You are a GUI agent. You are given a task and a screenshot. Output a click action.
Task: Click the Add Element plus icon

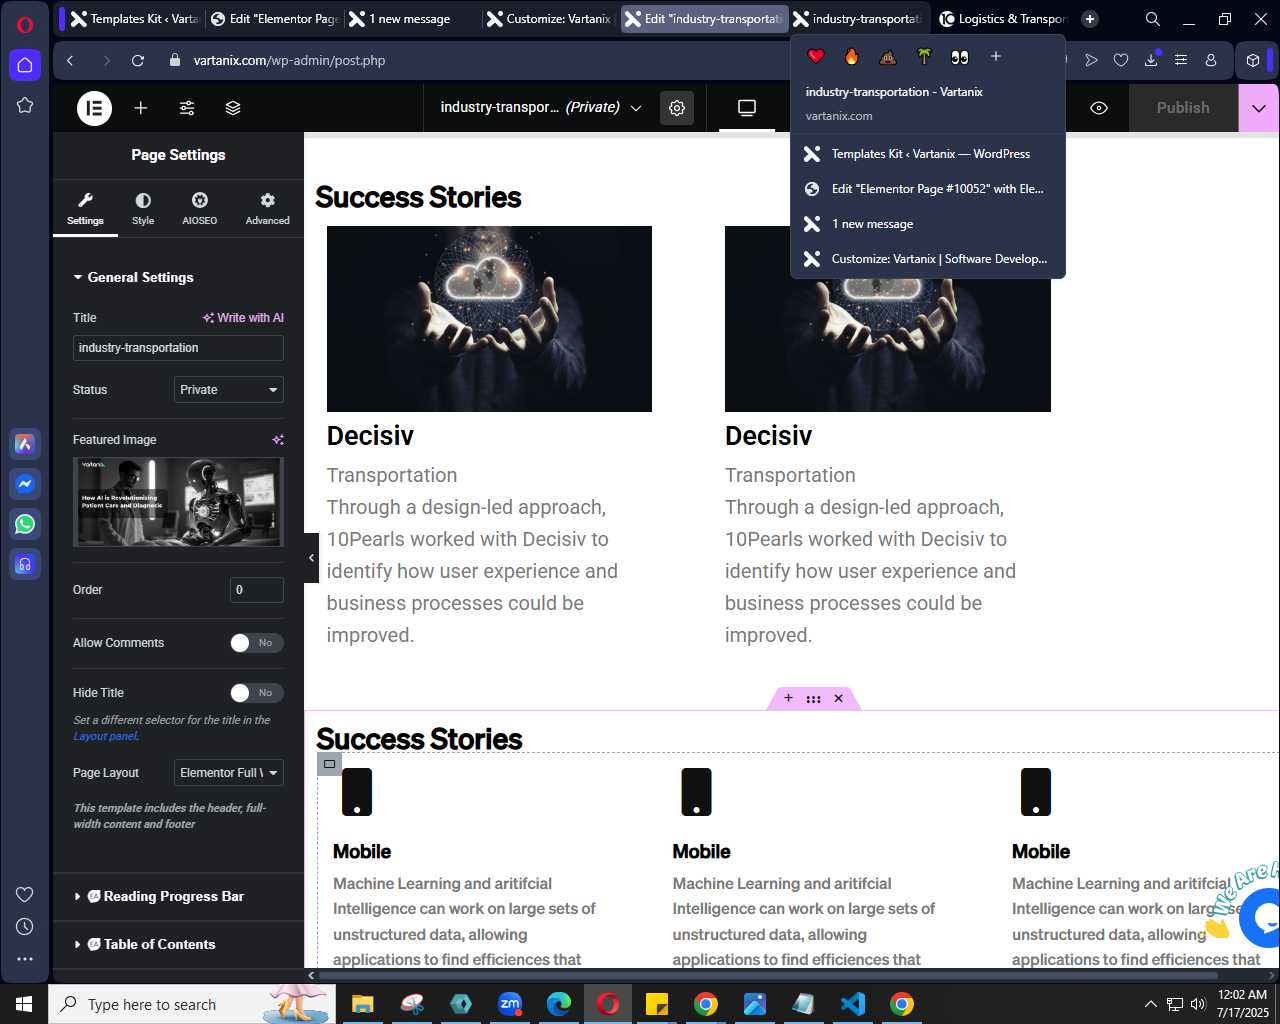click(141, 108)
